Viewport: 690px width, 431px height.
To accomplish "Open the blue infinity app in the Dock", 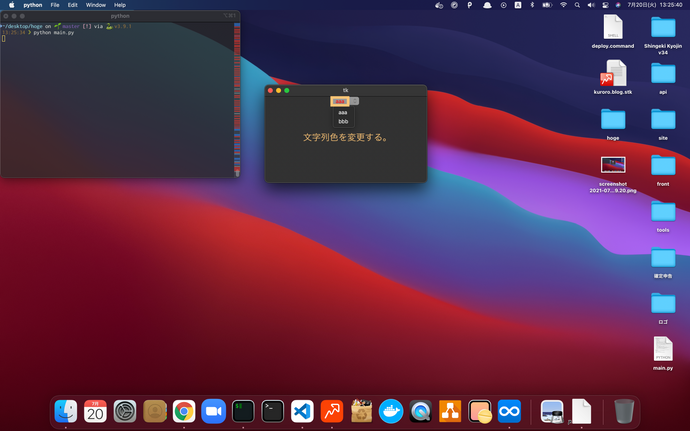I will 509,411.
